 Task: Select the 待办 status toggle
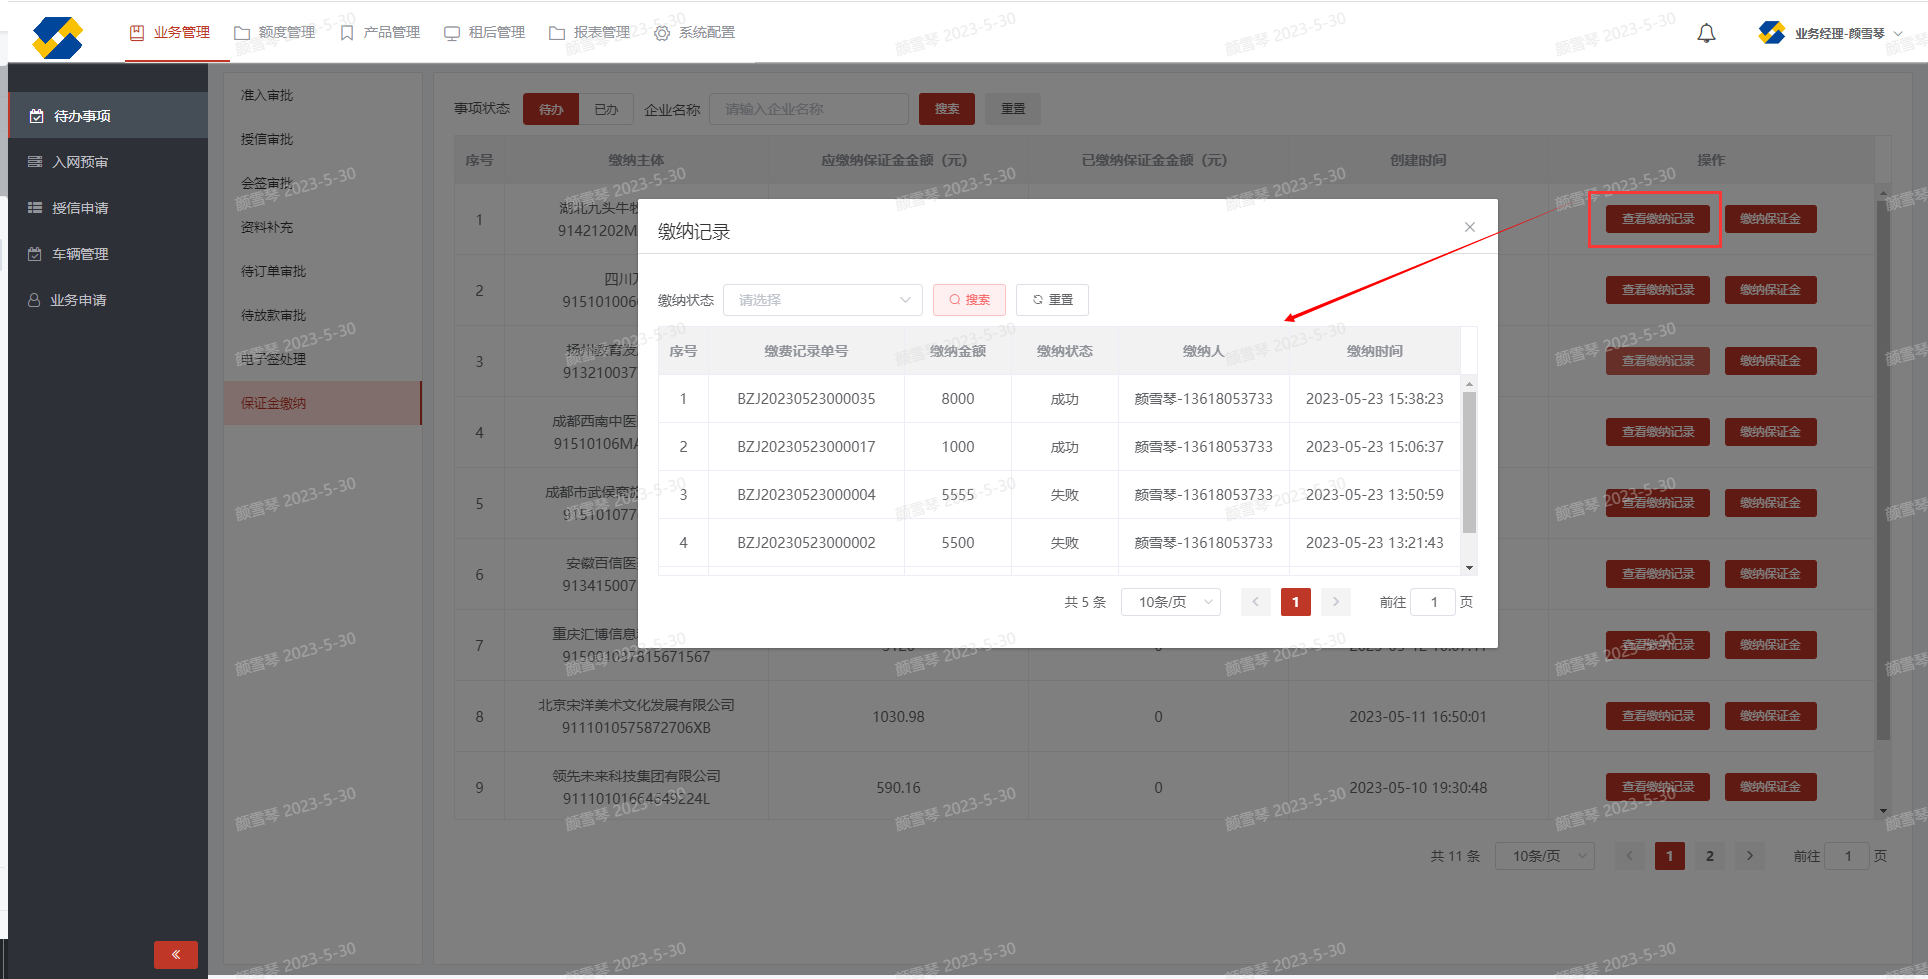point(551,109)
